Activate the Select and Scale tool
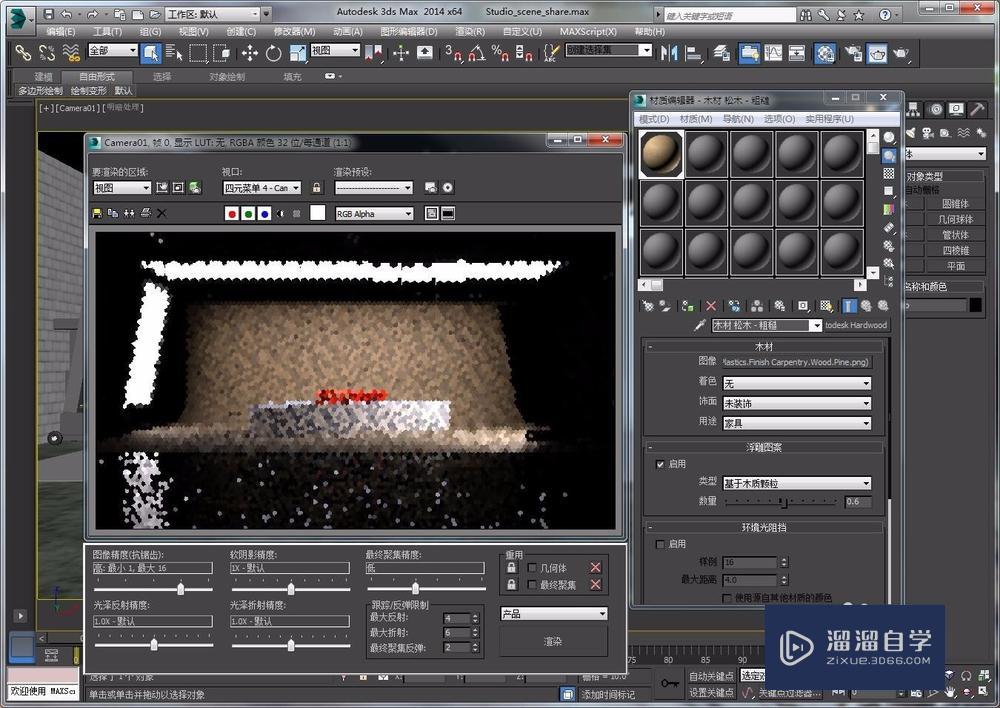1000x708 pixels. (x=297, y=53)
